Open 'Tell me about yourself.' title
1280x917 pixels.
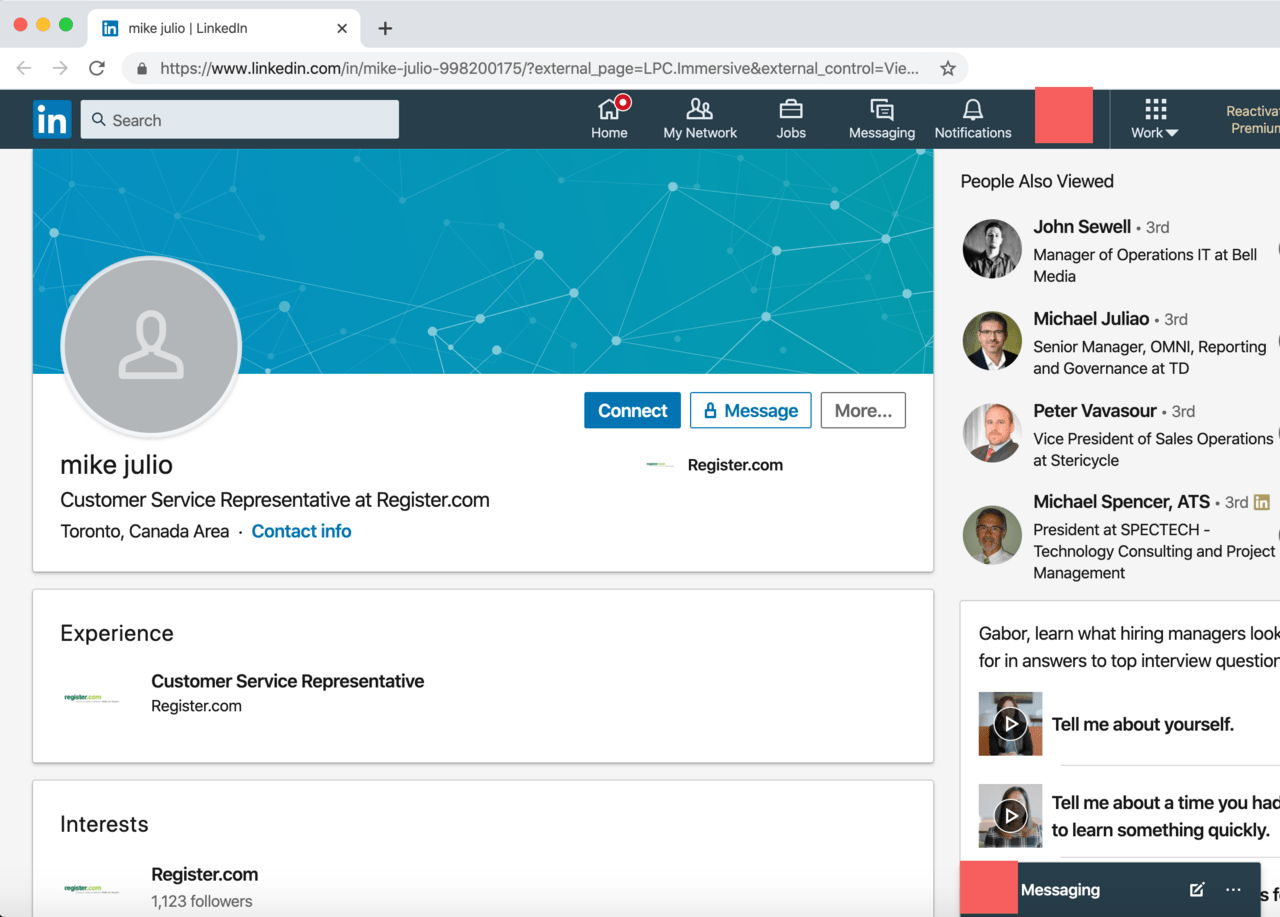click(x=1143, y=724)
